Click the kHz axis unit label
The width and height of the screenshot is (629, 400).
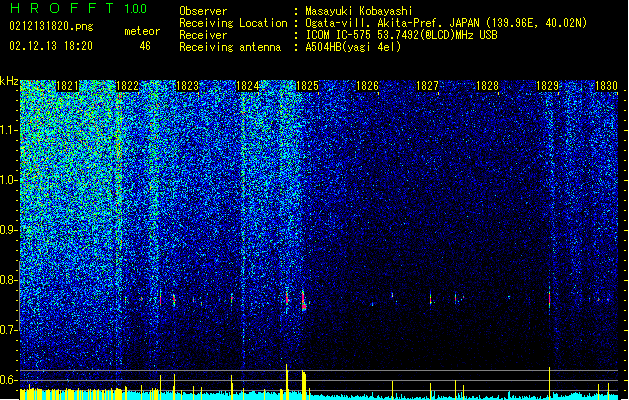click(9, 81)
